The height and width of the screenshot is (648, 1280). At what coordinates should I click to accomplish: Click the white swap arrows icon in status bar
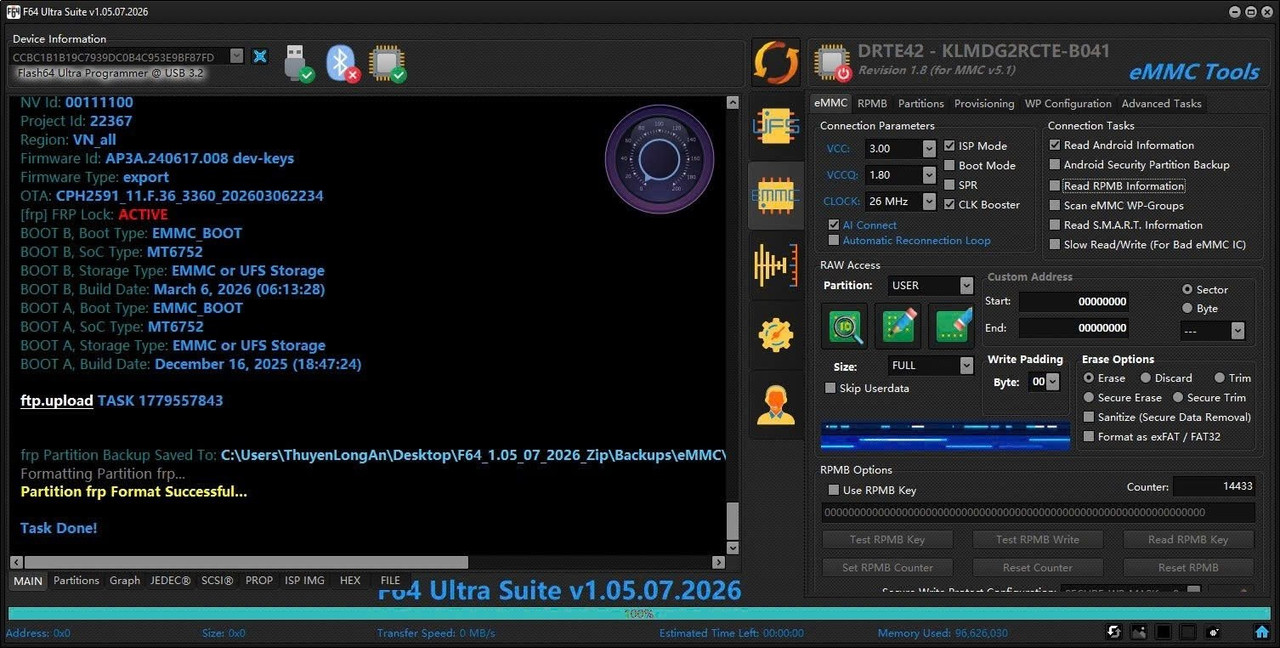click(1114, 632)
